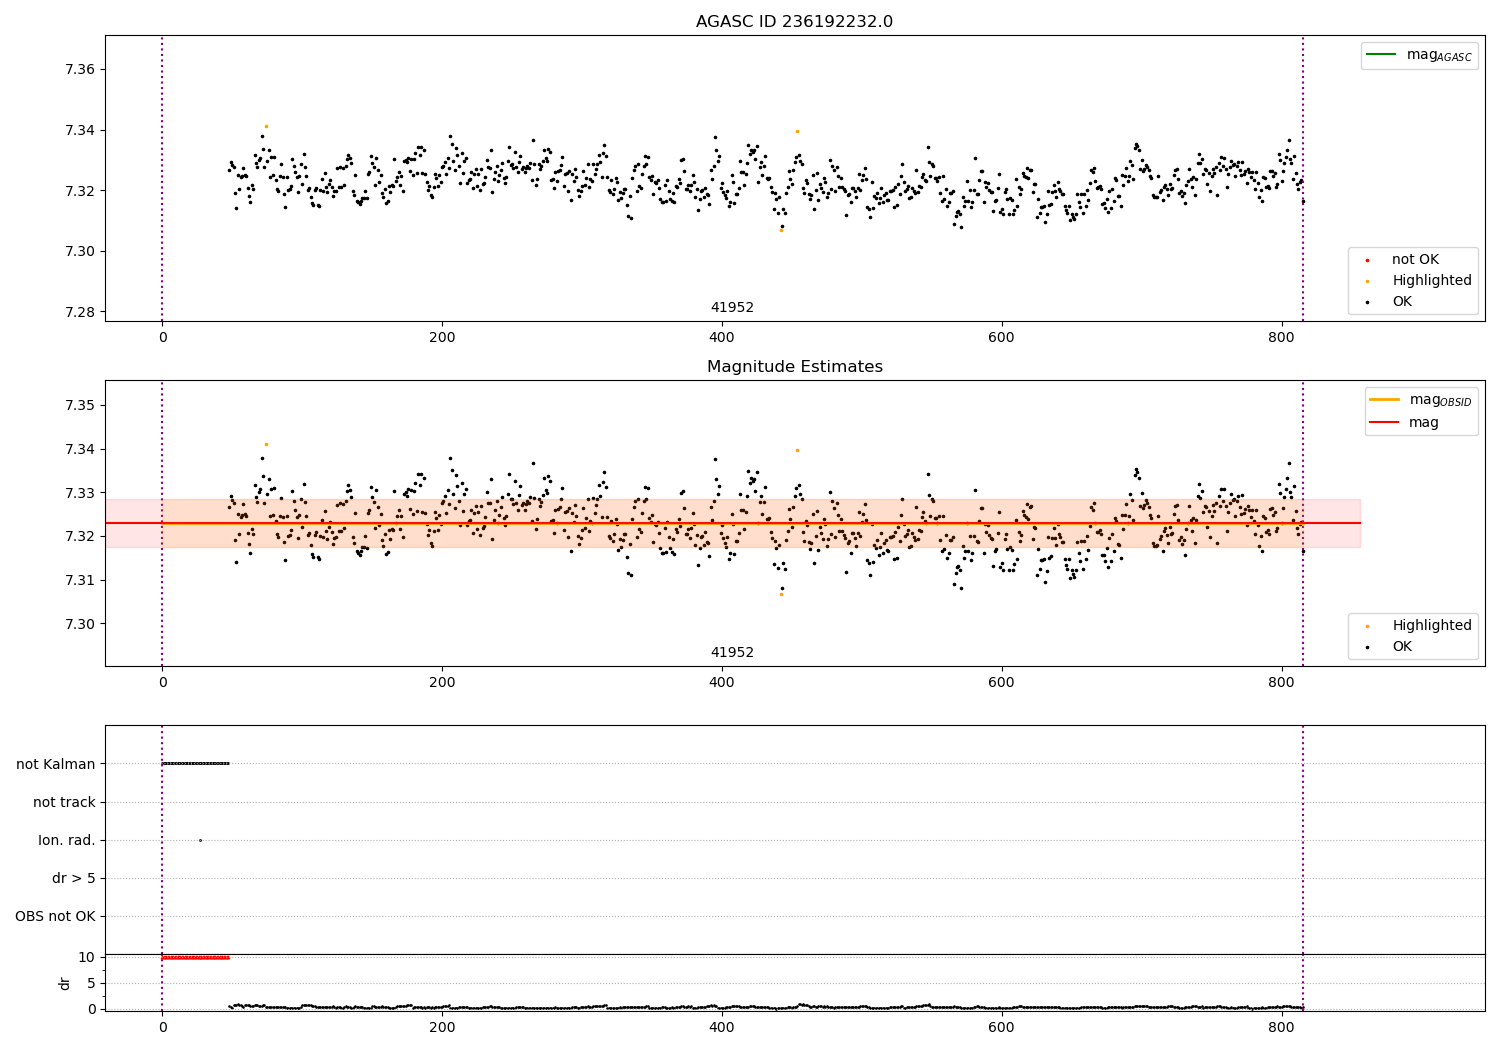Click the 7.35 tick in middle plot
Viewport: 1500px width, 1050px height.
tap(80, 405)
